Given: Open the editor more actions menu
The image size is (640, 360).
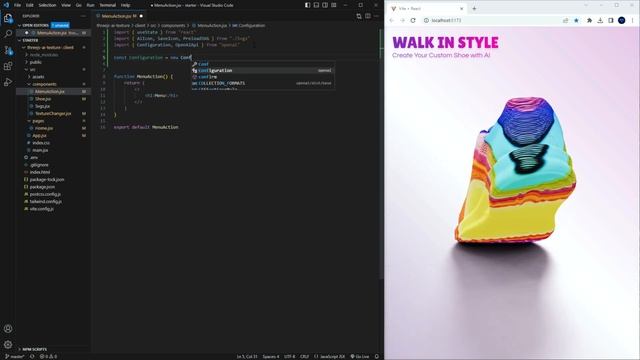Looking at the screenshot, I should click(376, 16).
